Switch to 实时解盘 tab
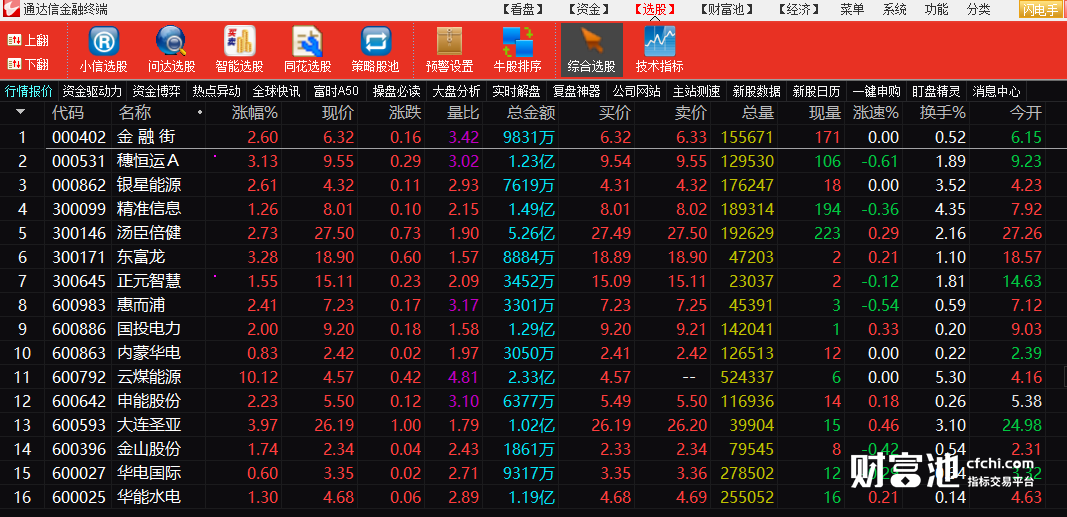1067x517 pixels. pyautogui.click(x=516, y=92)
